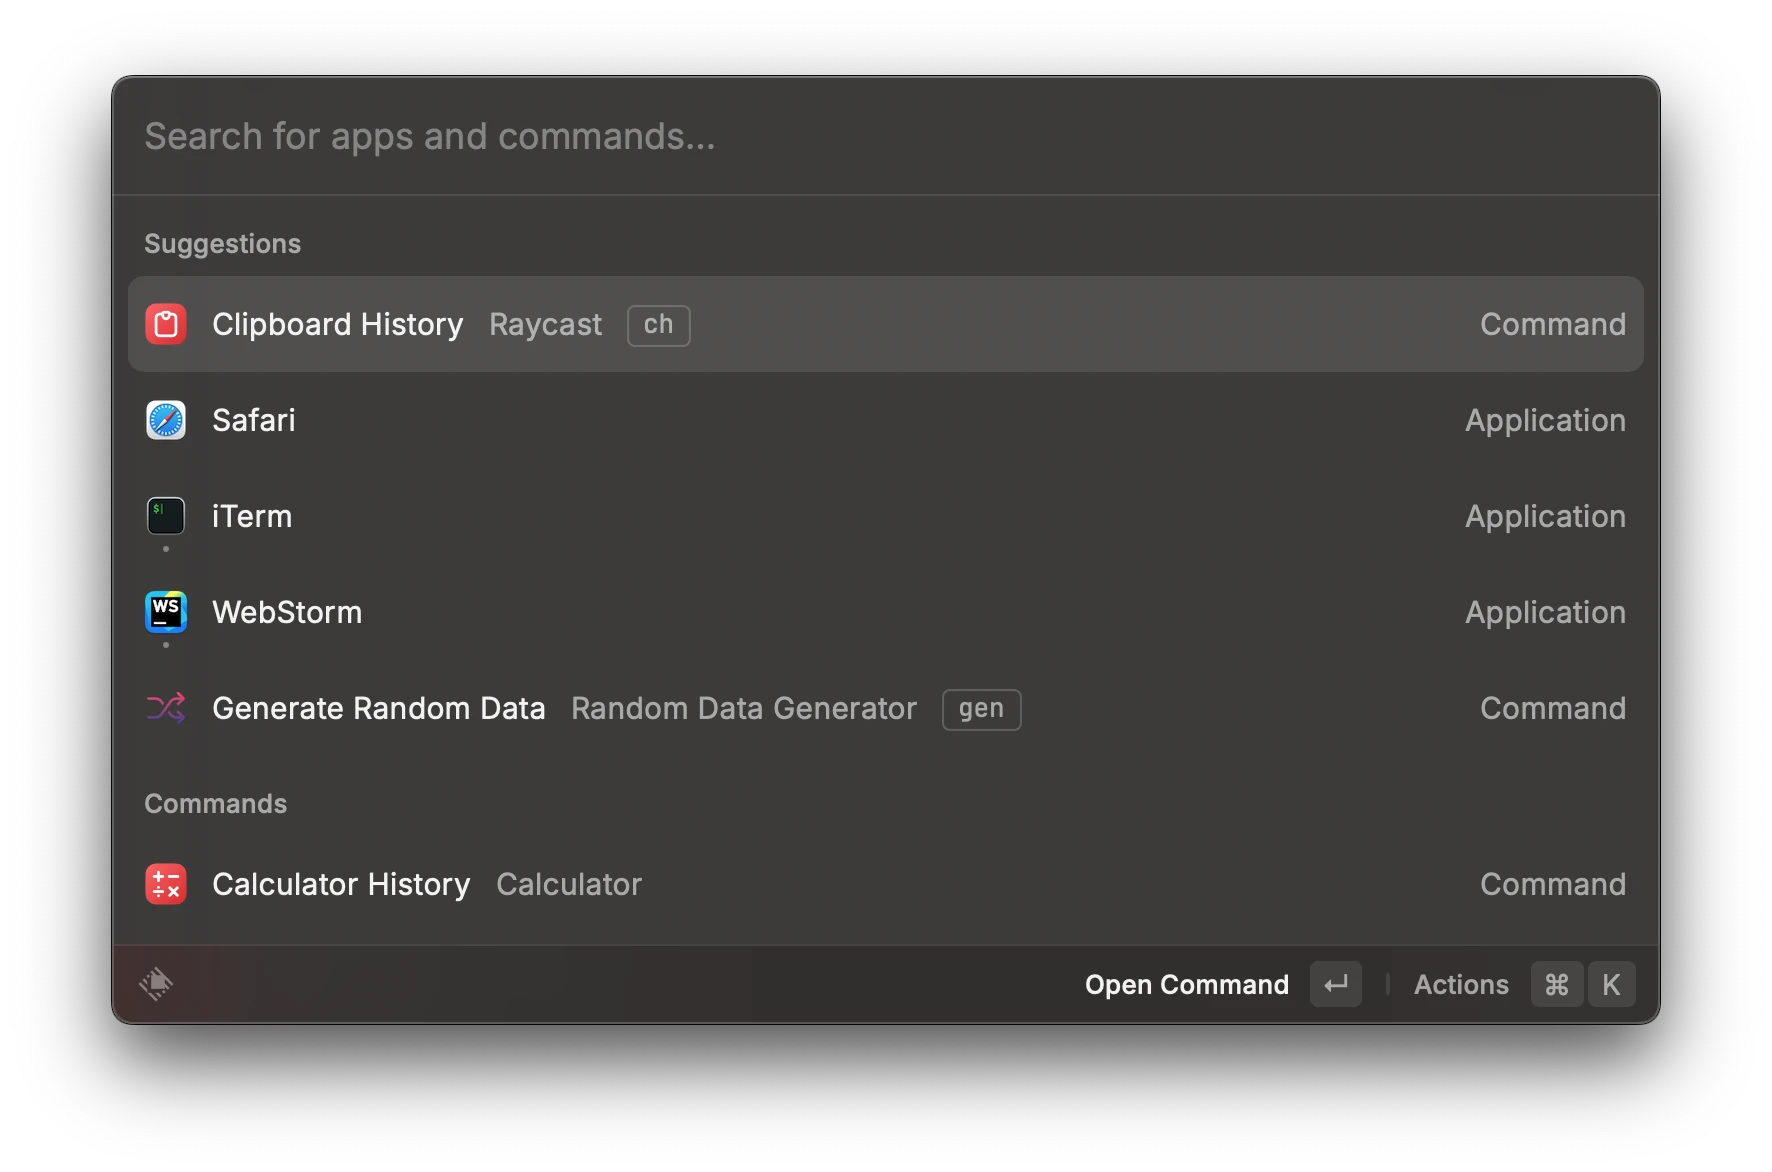
Task: Click the Clipboard History red clipboard icon
Action: [x=166, y=324]
